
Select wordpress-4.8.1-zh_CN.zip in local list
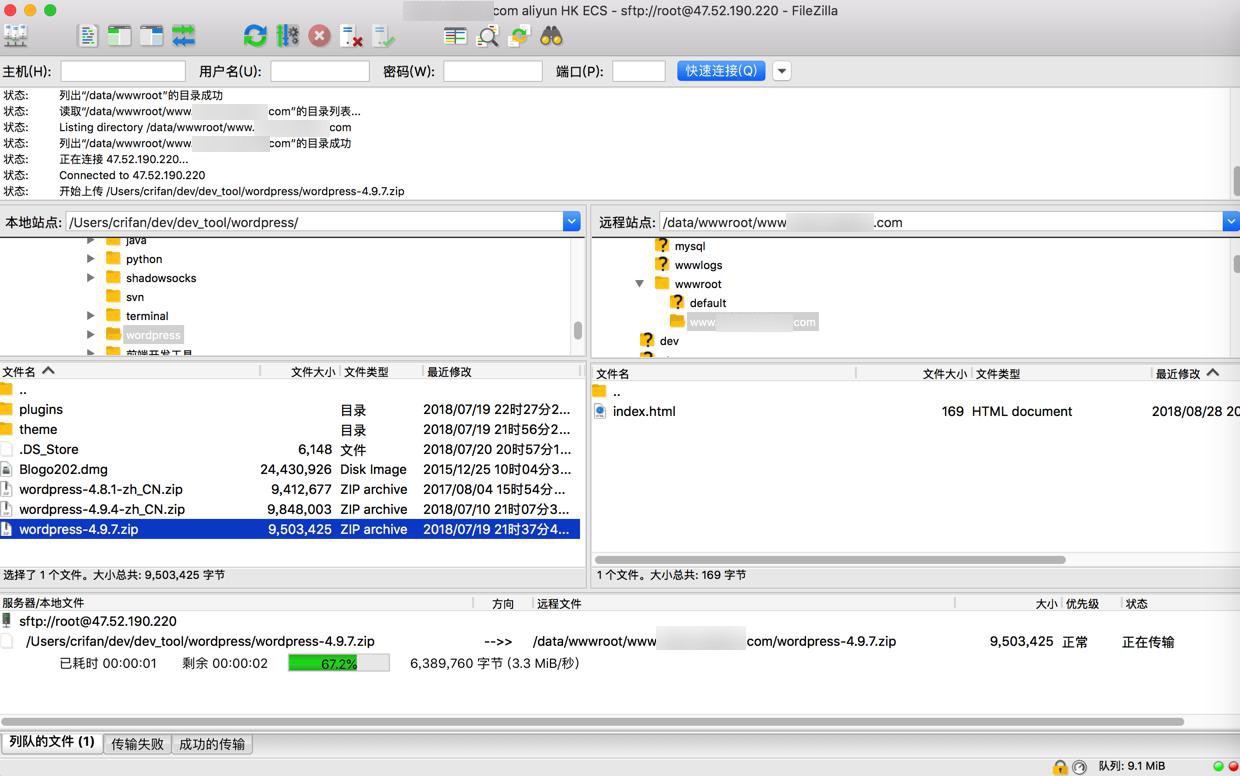point(290,489)
